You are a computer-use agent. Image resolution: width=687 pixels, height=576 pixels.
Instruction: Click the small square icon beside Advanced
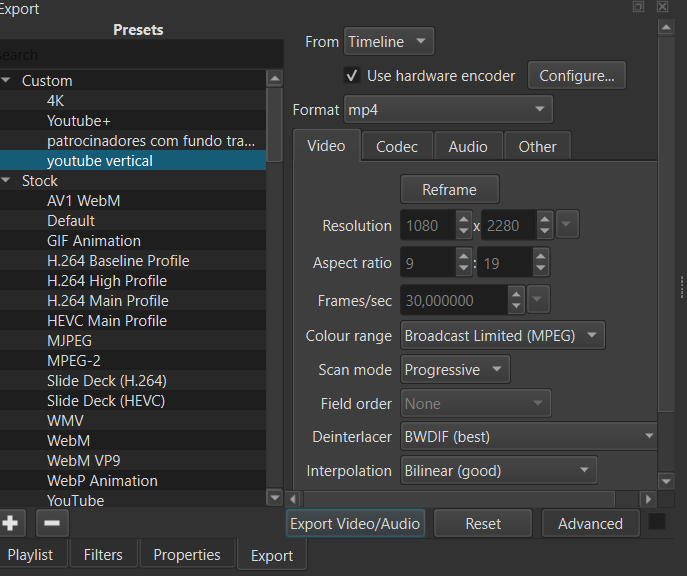click(x=657, y=522)
